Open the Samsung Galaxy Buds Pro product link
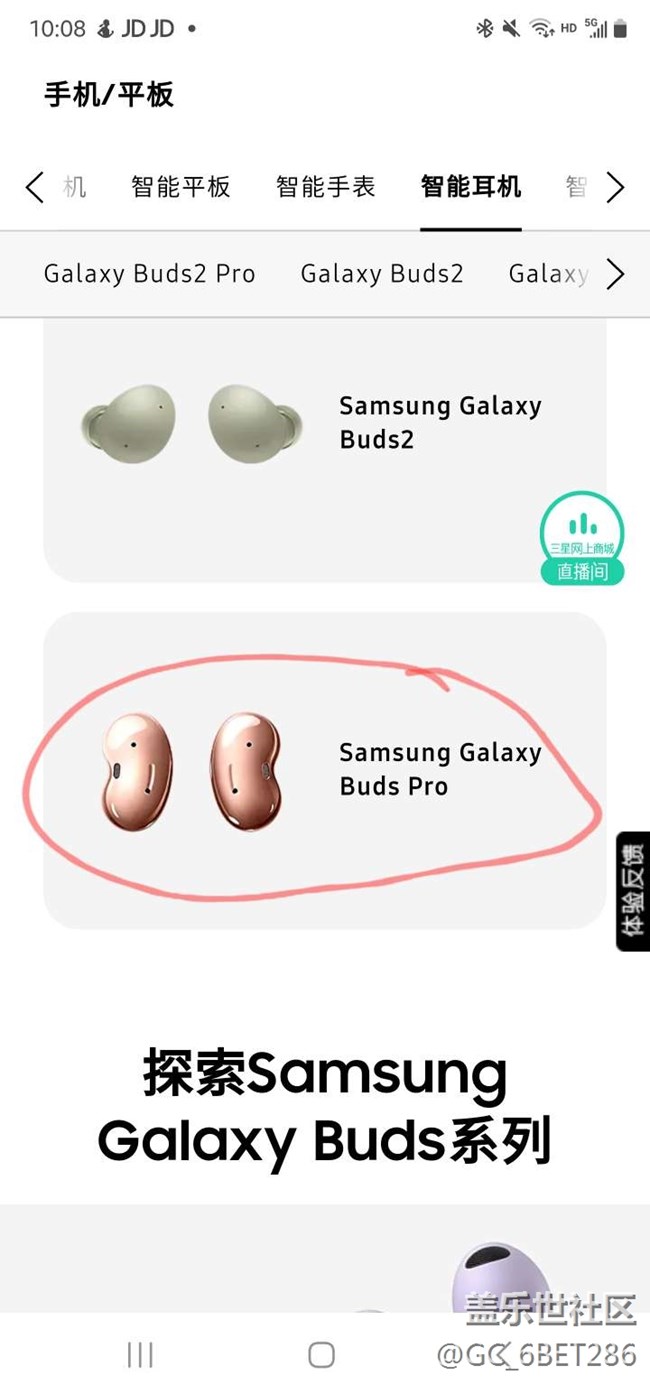Image resolution: width=650 pixels, height=1394 pixels. 440,769
